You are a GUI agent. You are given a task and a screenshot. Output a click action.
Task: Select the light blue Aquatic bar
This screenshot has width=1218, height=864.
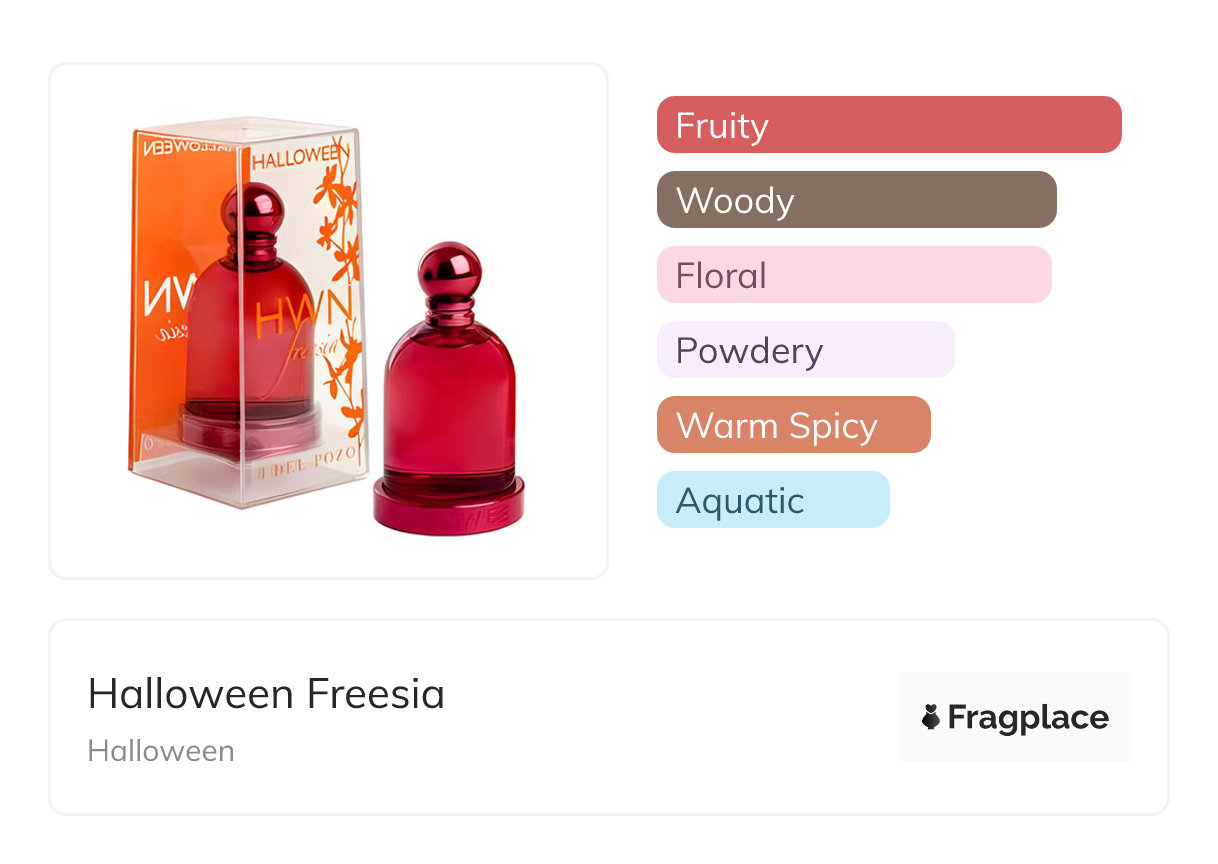click(x=772, y=500)
